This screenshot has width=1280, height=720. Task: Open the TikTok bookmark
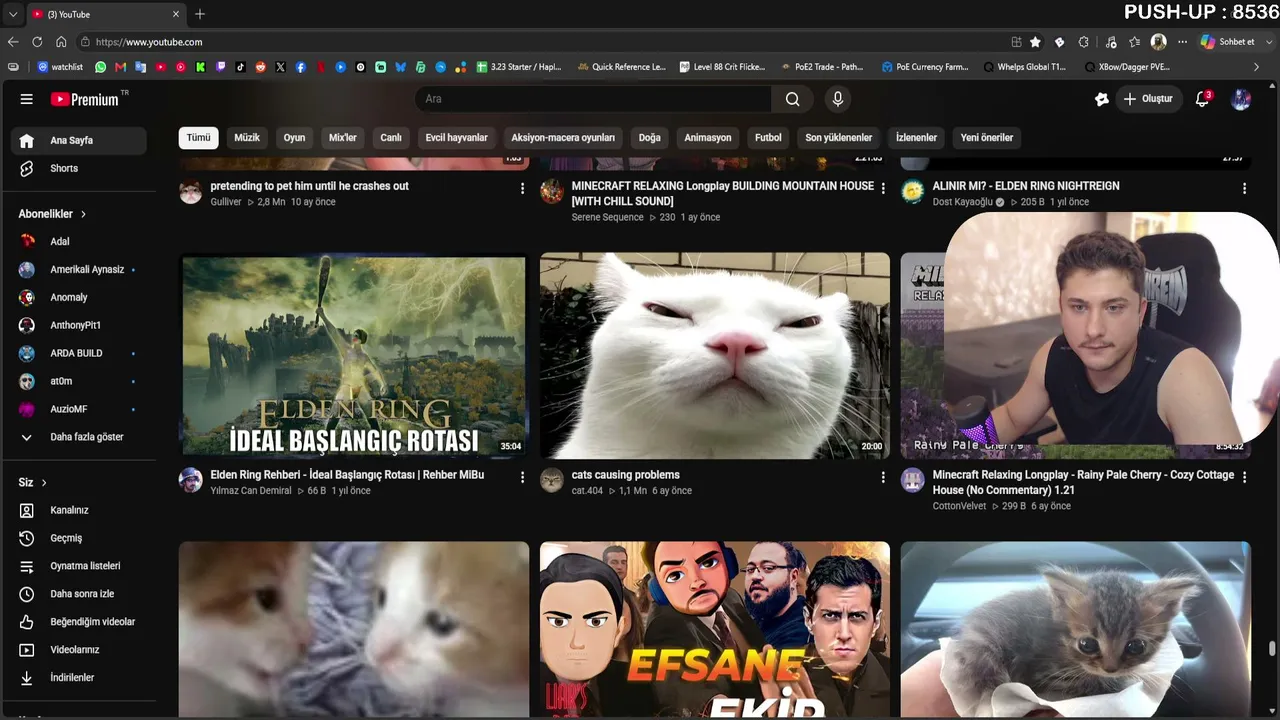(240, 67)
